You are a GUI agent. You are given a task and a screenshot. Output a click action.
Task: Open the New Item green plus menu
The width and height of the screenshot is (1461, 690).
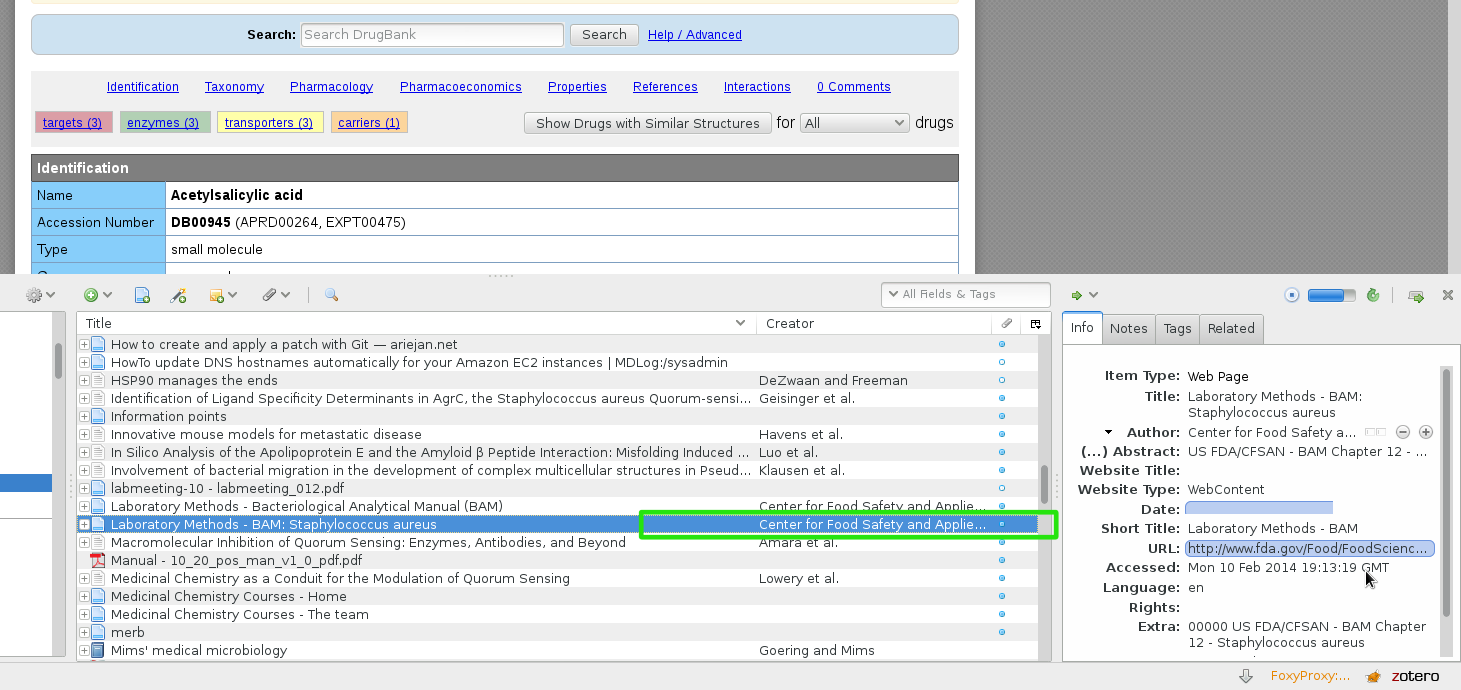click(x=97, y=295)
